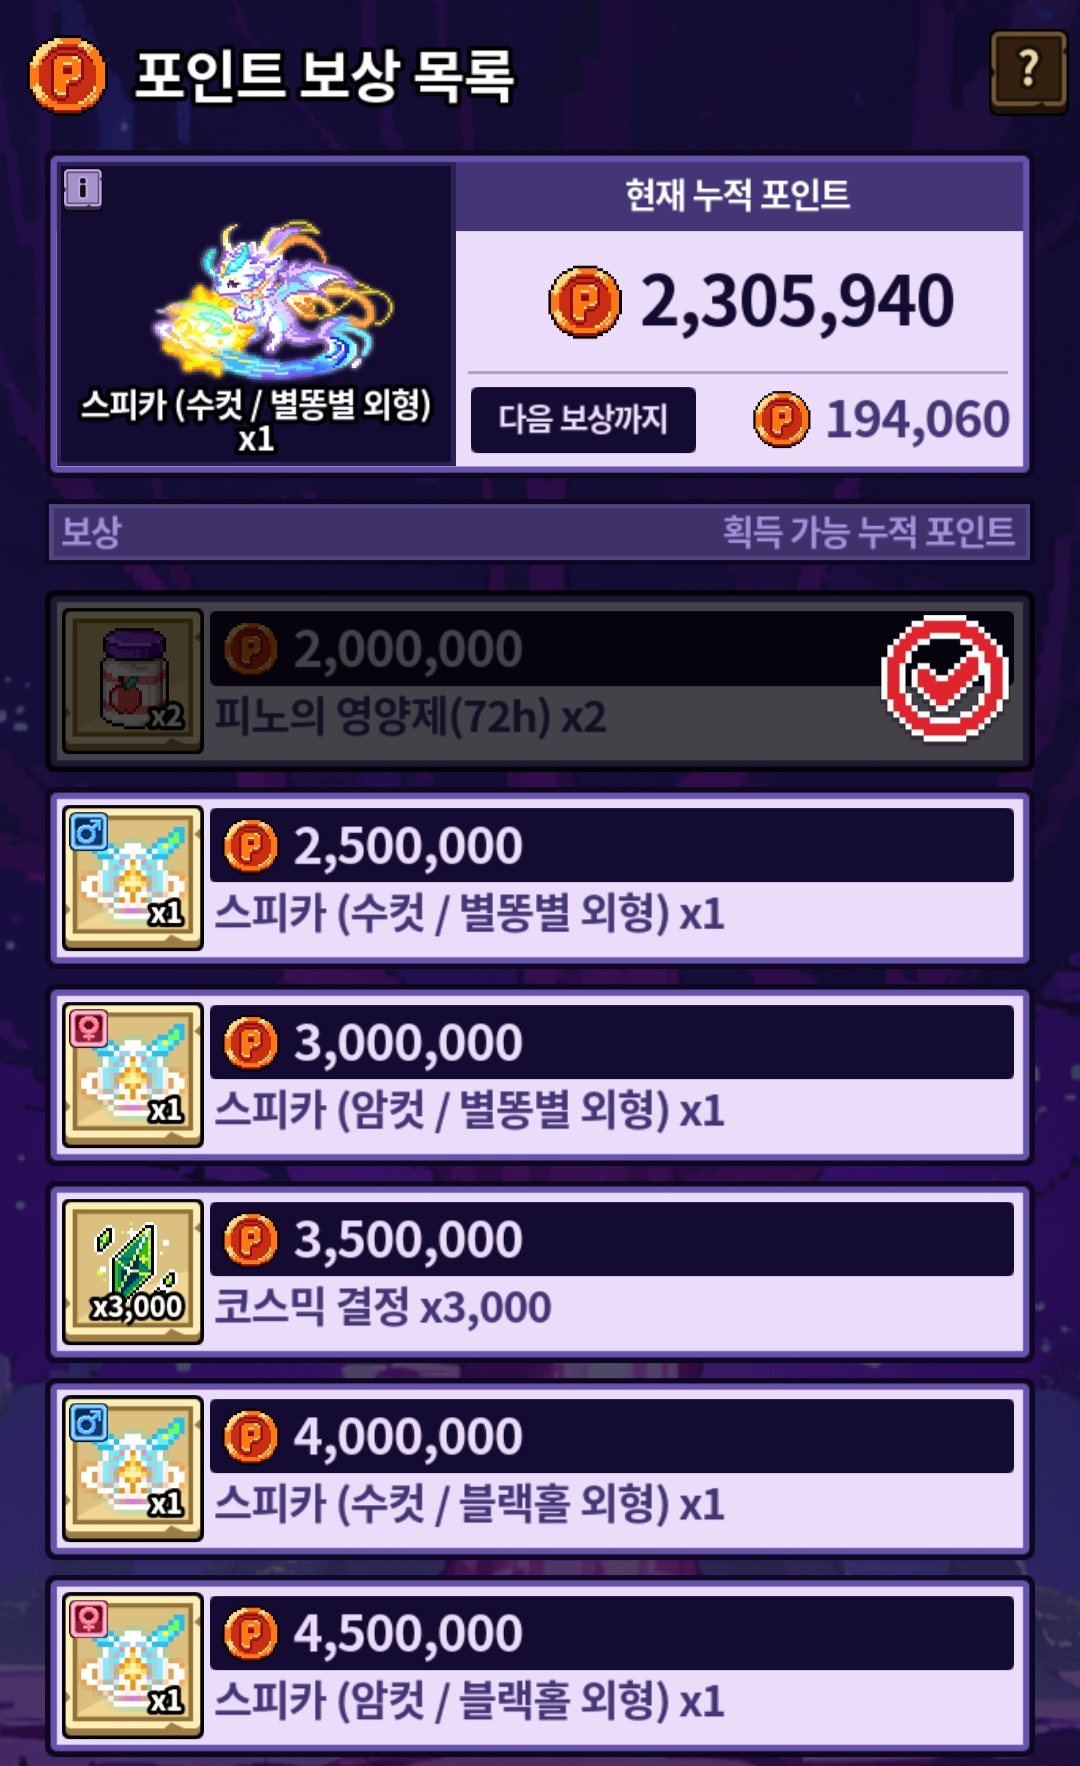Click the 획득 가능 누적 포인트 header
This screenshot has width=1080, height=1766.
pos(868,531)
